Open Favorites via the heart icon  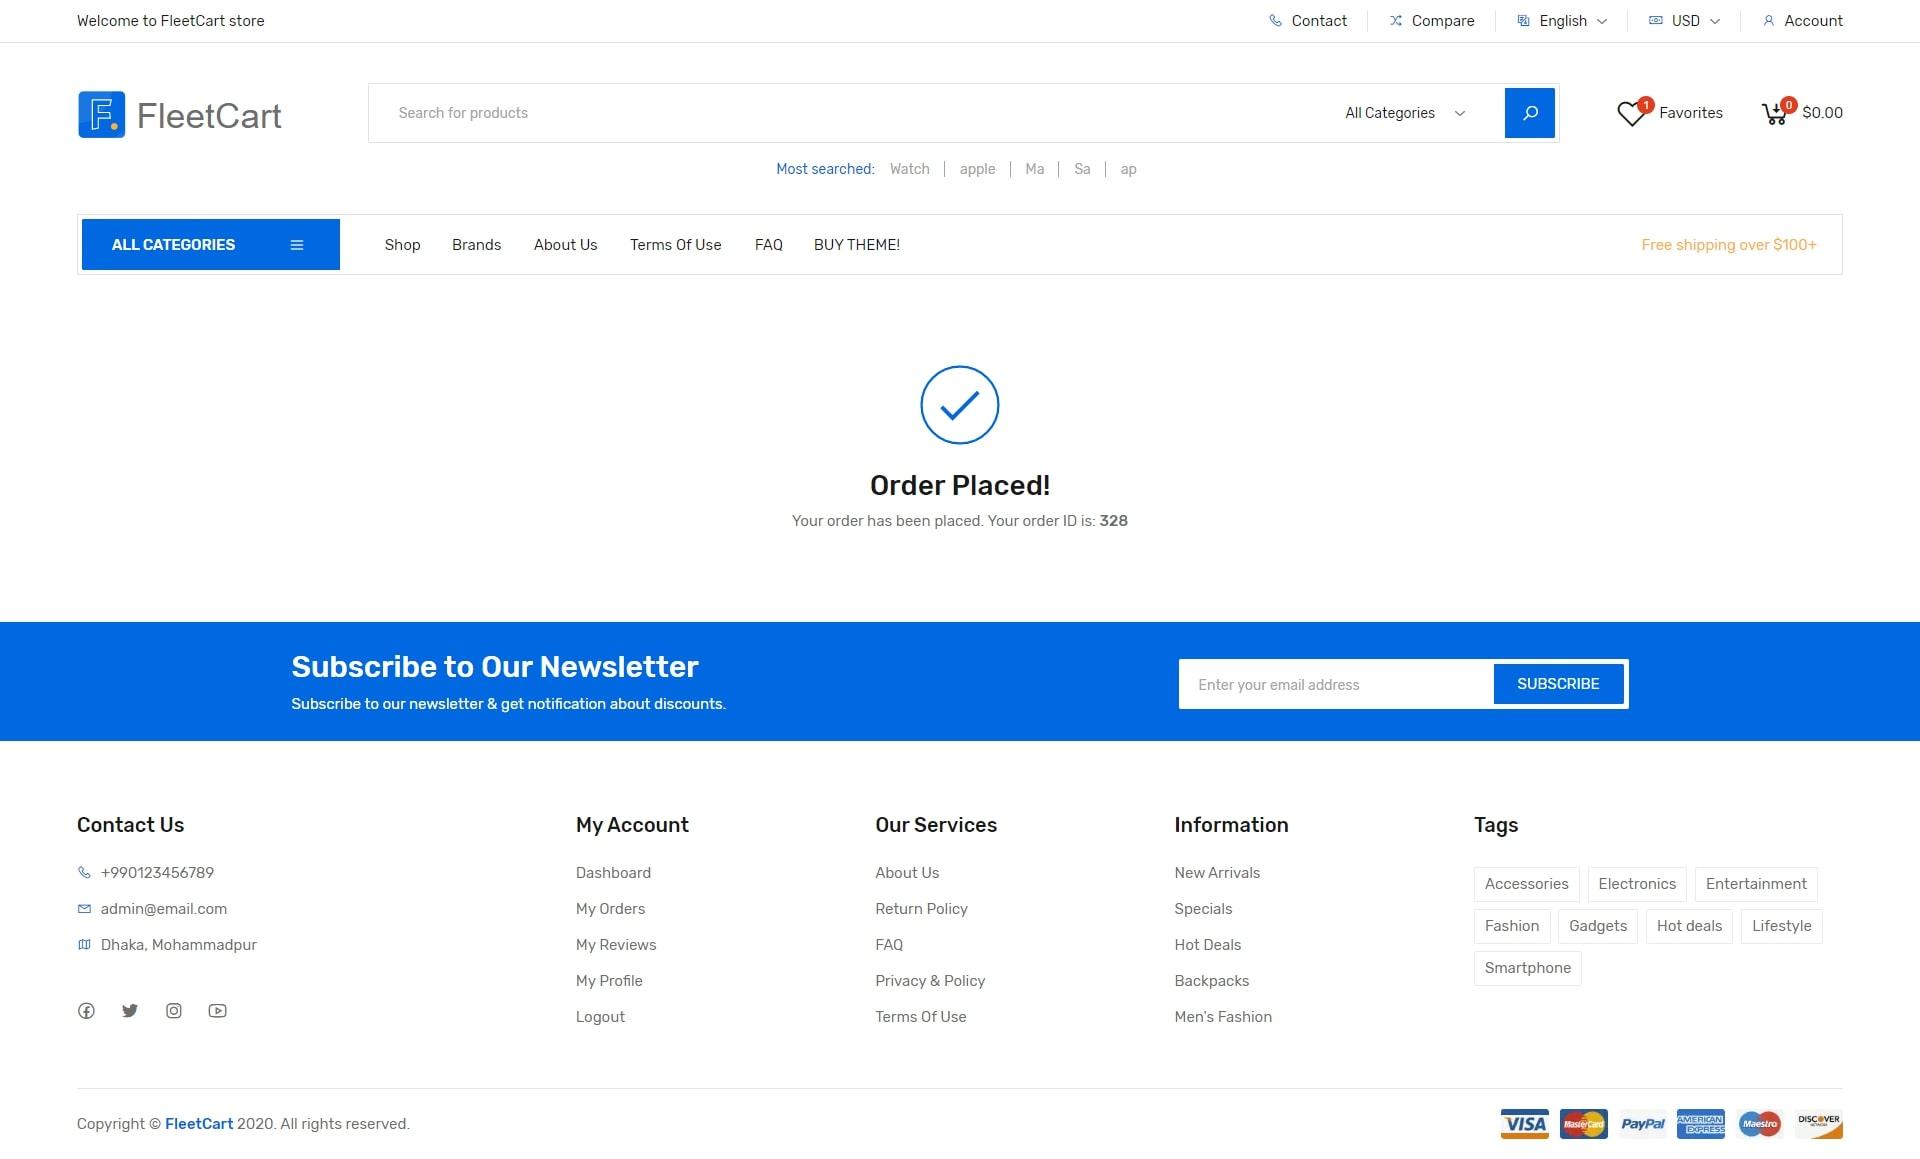coord(1631,113)
